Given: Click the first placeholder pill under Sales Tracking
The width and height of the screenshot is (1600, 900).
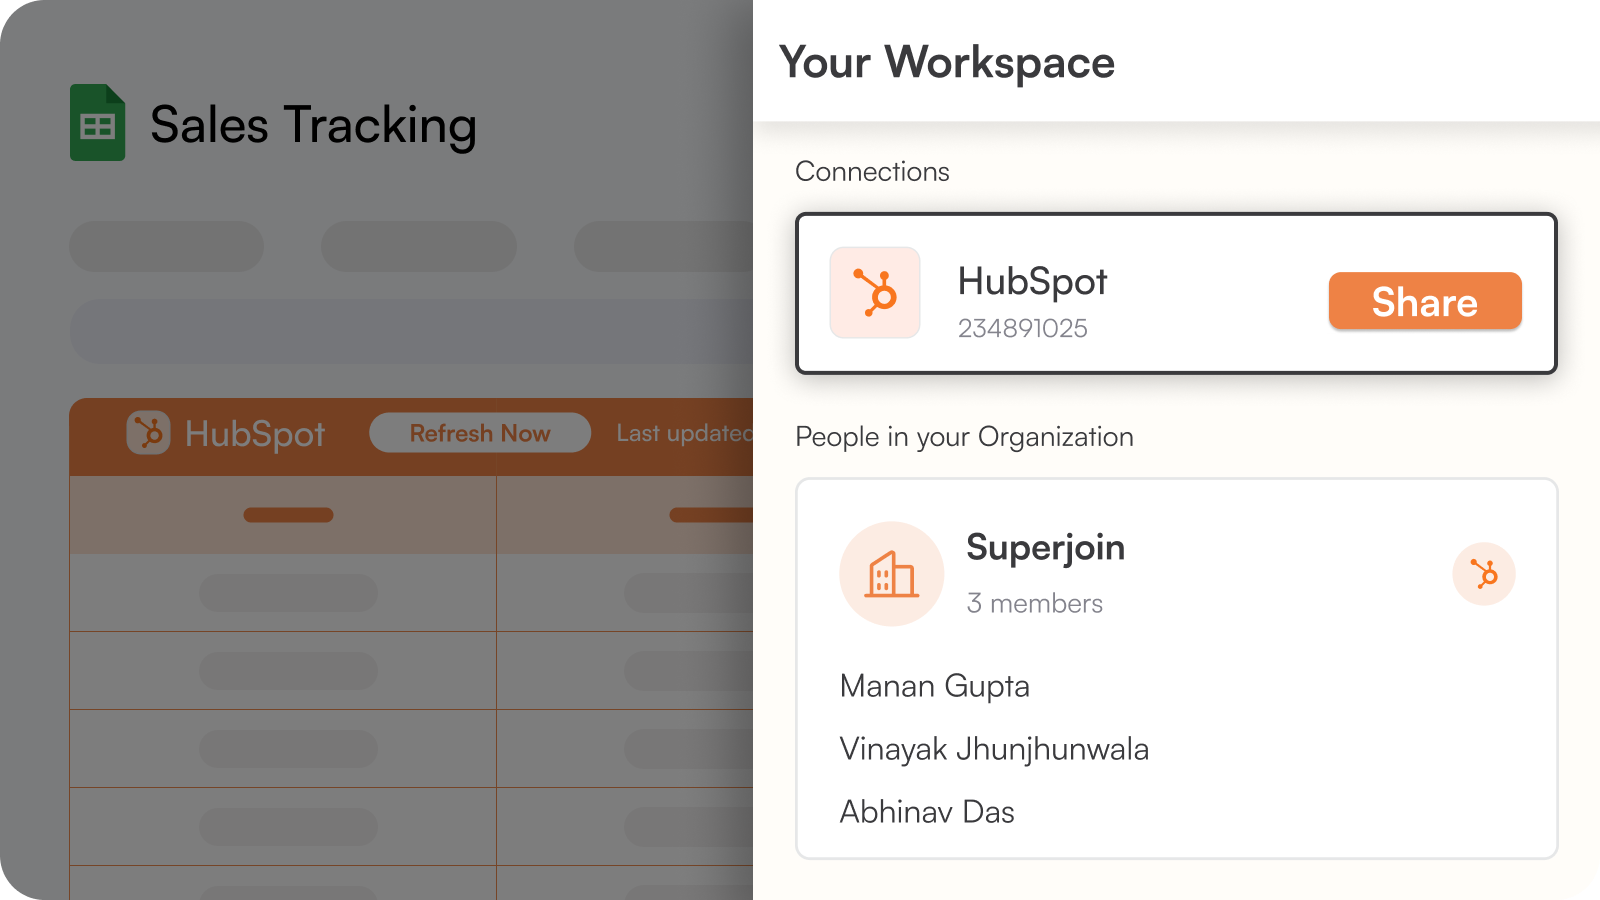Looking at the screenshot, I should 166,246.
